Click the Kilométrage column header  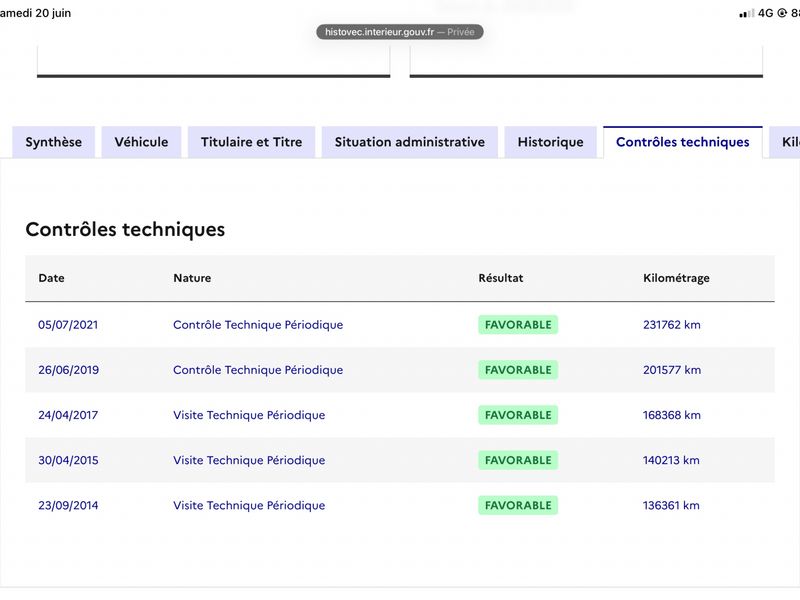tap(676, 278)
